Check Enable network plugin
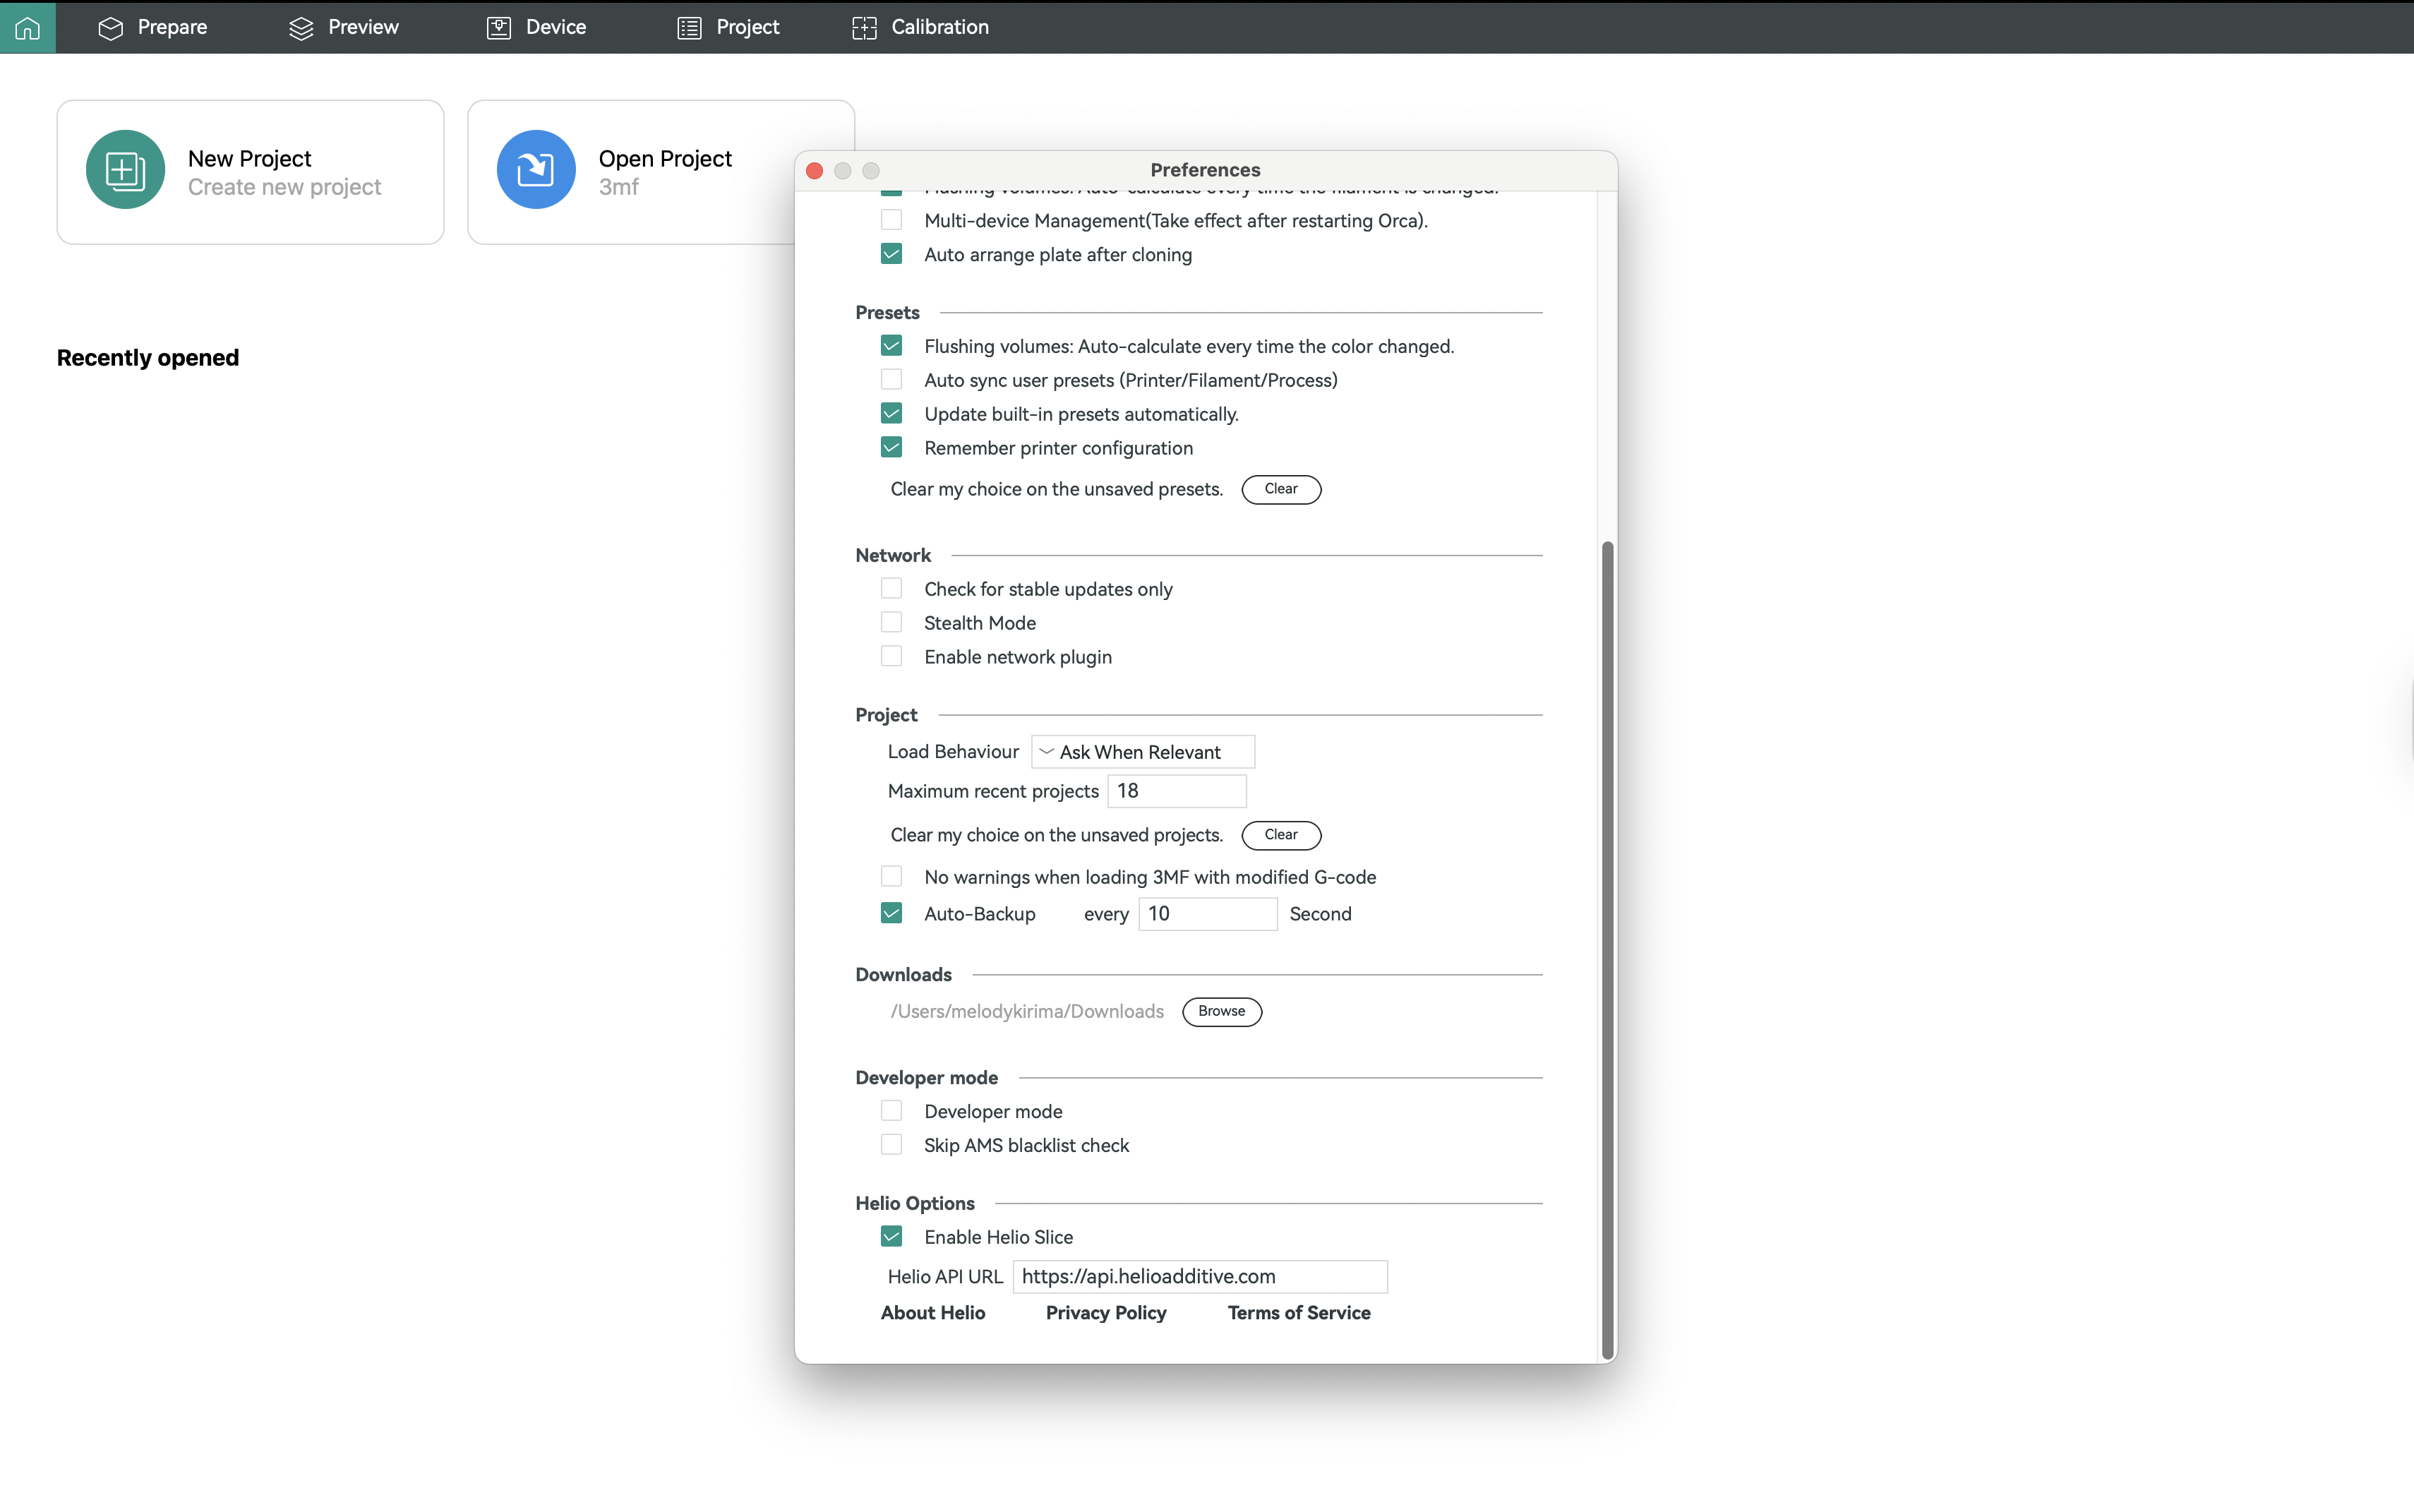The height and width of the screenshot is (1512, 2414). coord(891,657)
